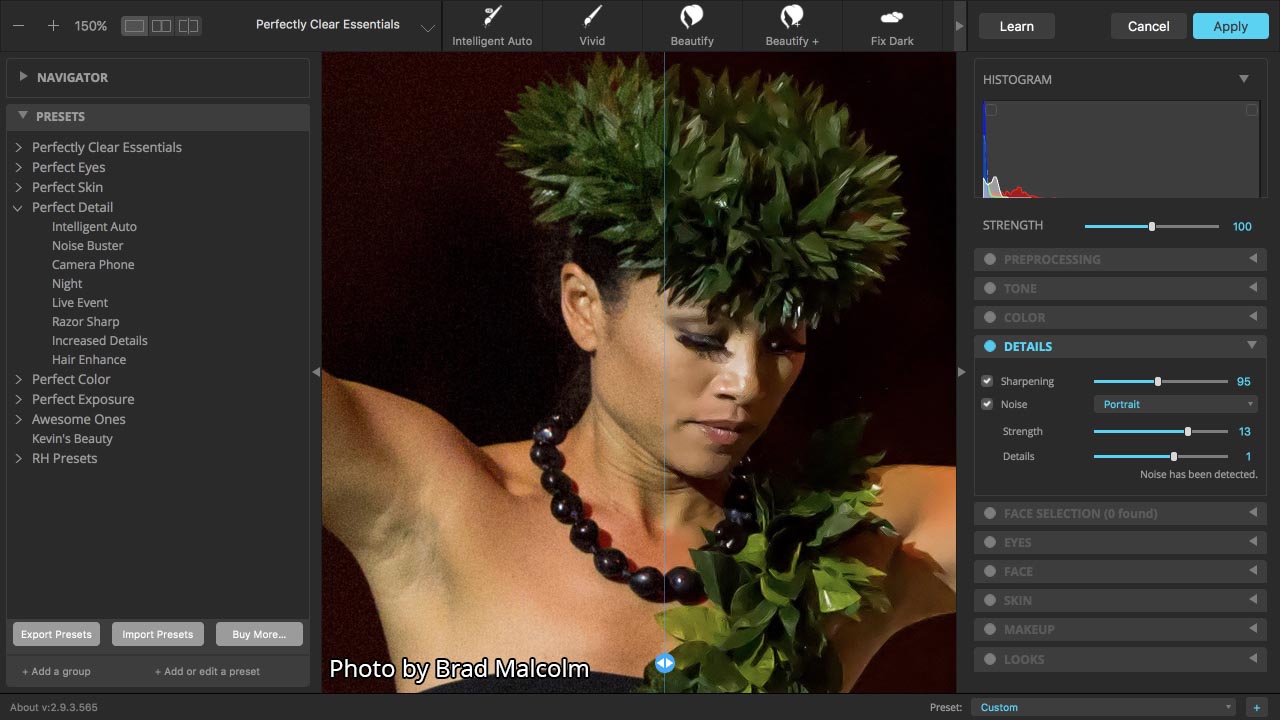Switch to side-by-side split view layout
Screen dimensions: 1280x720
pos(161,26)
